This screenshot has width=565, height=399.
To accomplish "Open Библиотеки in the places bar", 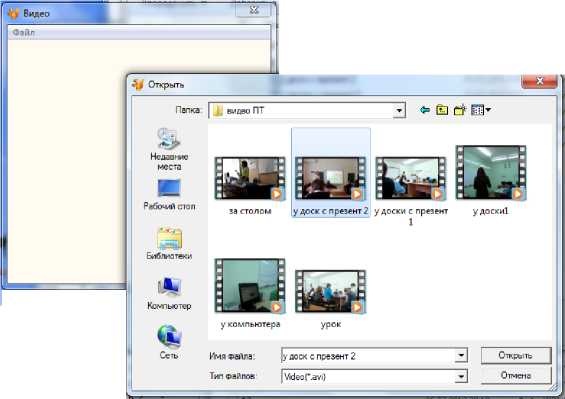I will coord(169,244).
